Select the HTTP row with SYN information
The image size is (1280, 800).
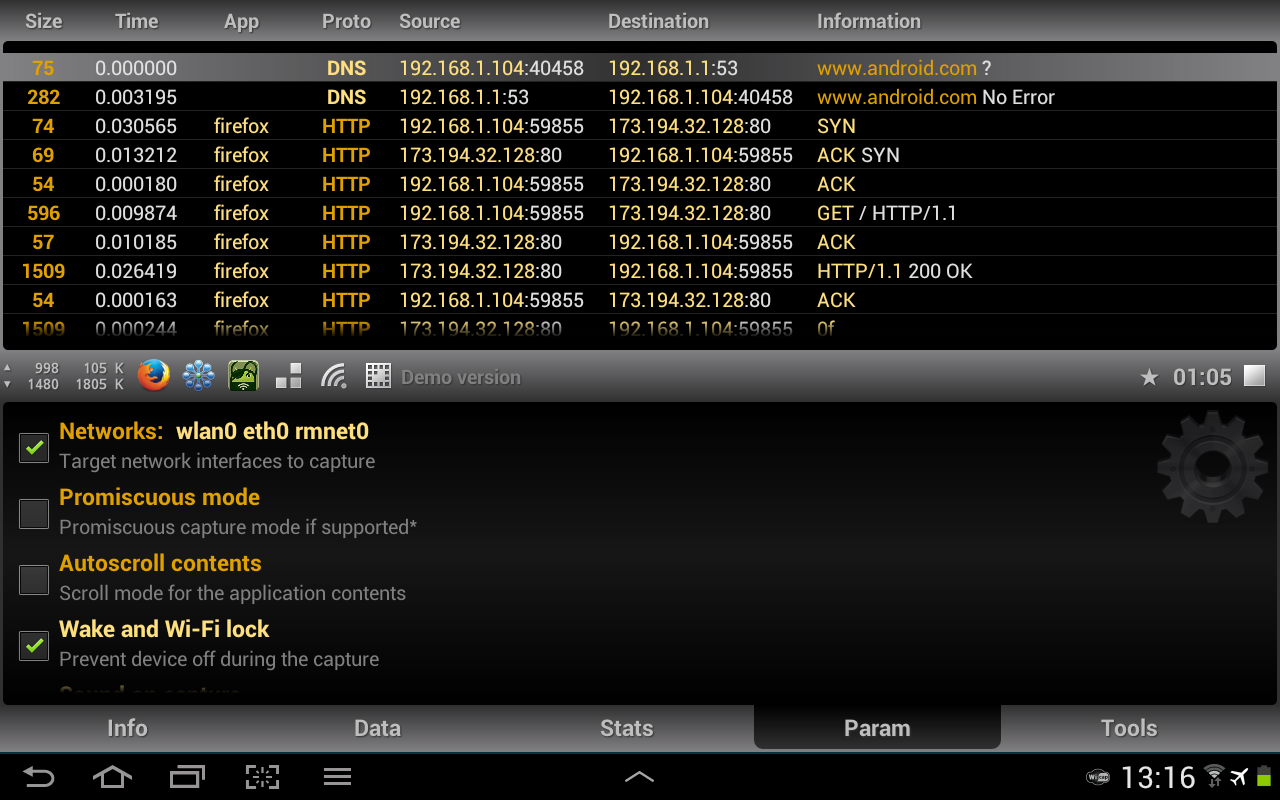tap(640, 126)
